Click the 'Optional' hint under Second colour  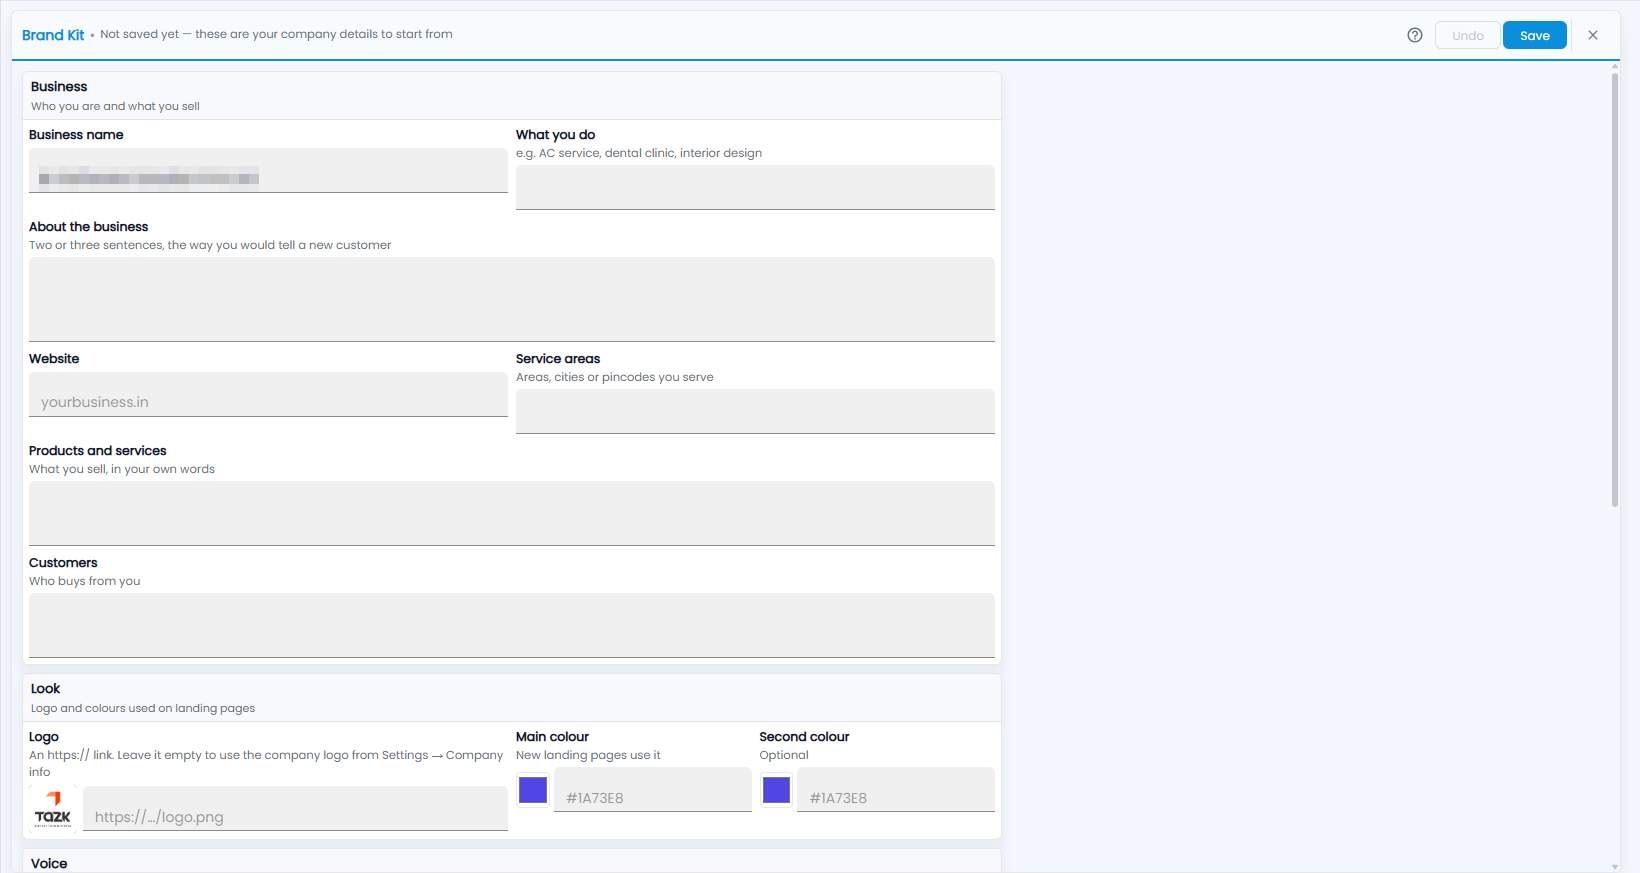(784, 755)
